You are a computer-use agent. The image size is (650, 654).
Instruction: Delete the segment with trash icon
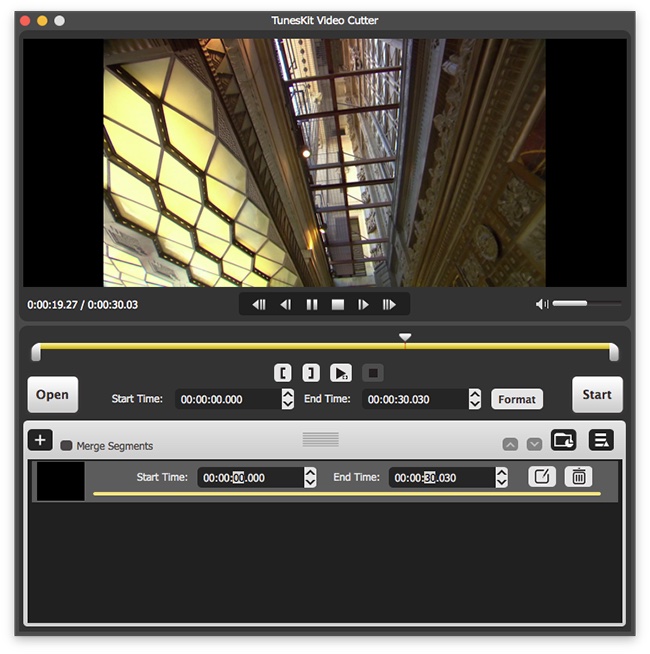578,477
